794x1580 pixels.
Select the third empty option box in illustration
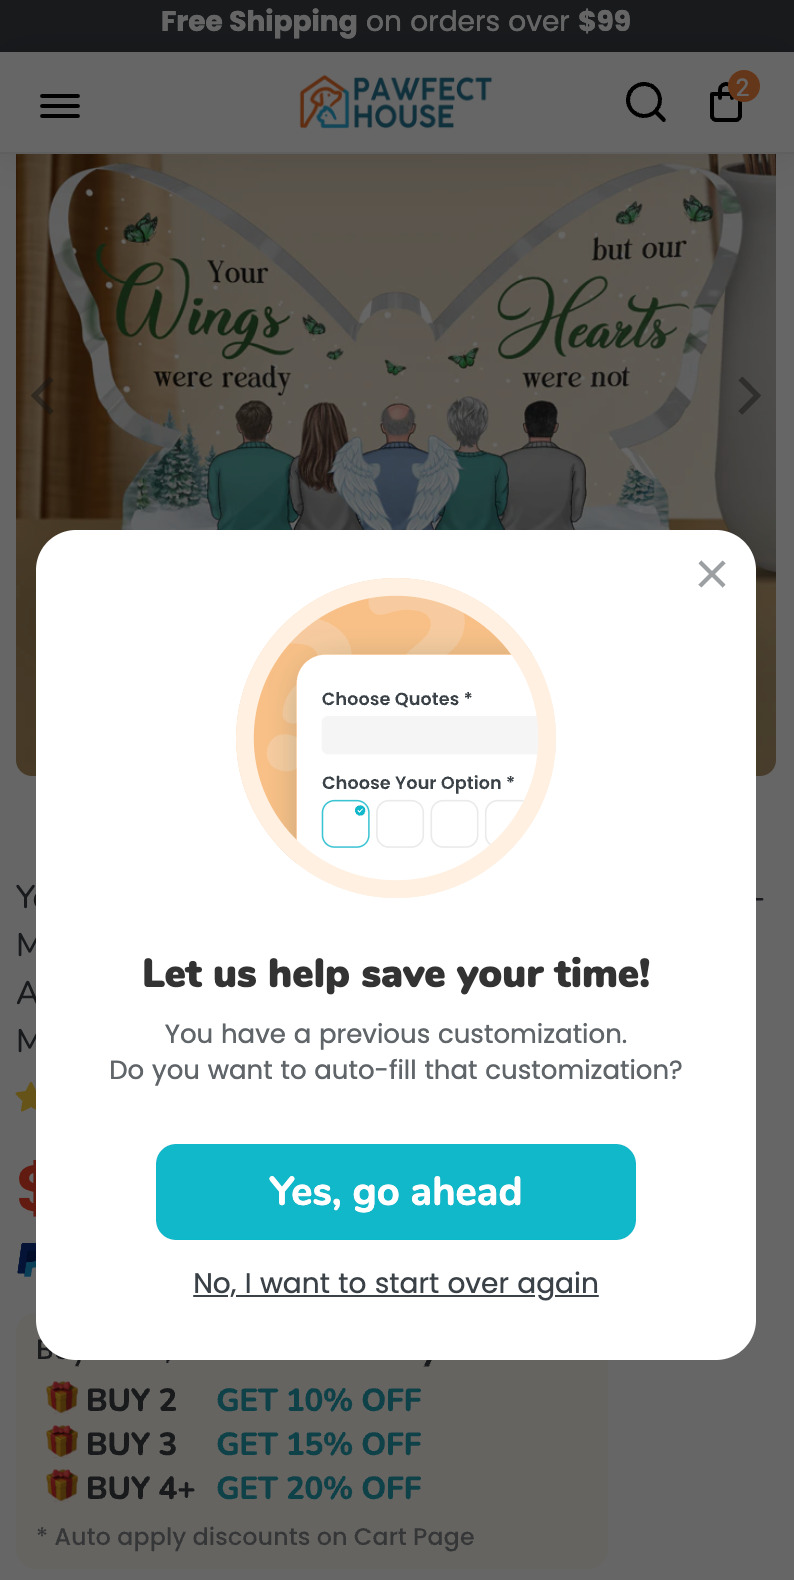coord(454,824)
